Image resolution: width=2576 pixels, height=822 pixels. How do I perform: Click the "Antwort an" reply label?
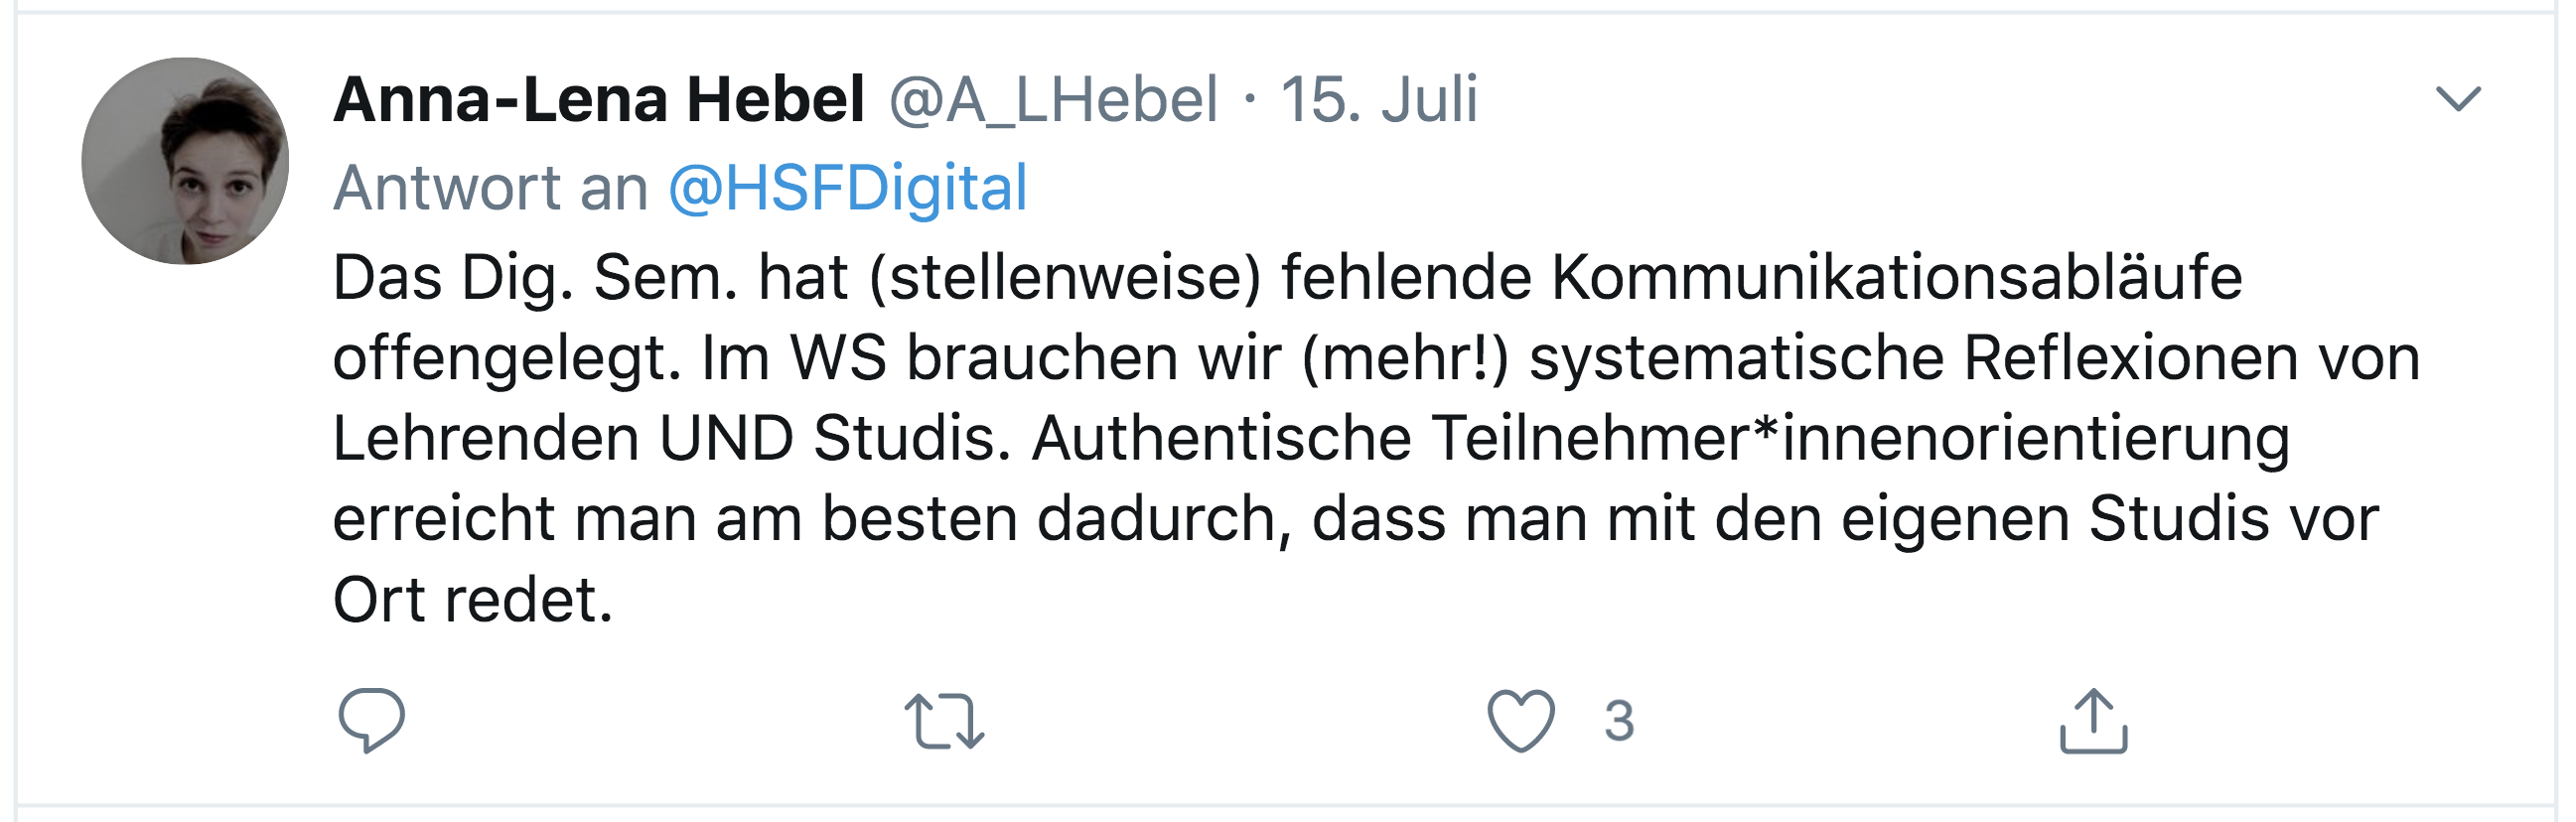click(x=490, y=188)
